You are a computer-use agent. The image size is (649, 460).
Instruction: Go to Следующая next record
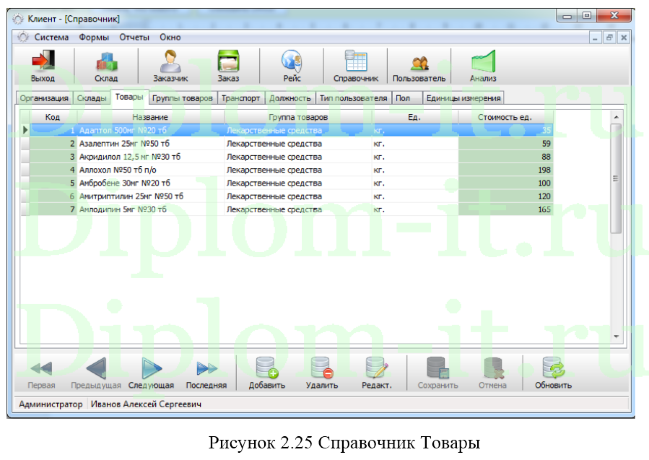[151, 372]
